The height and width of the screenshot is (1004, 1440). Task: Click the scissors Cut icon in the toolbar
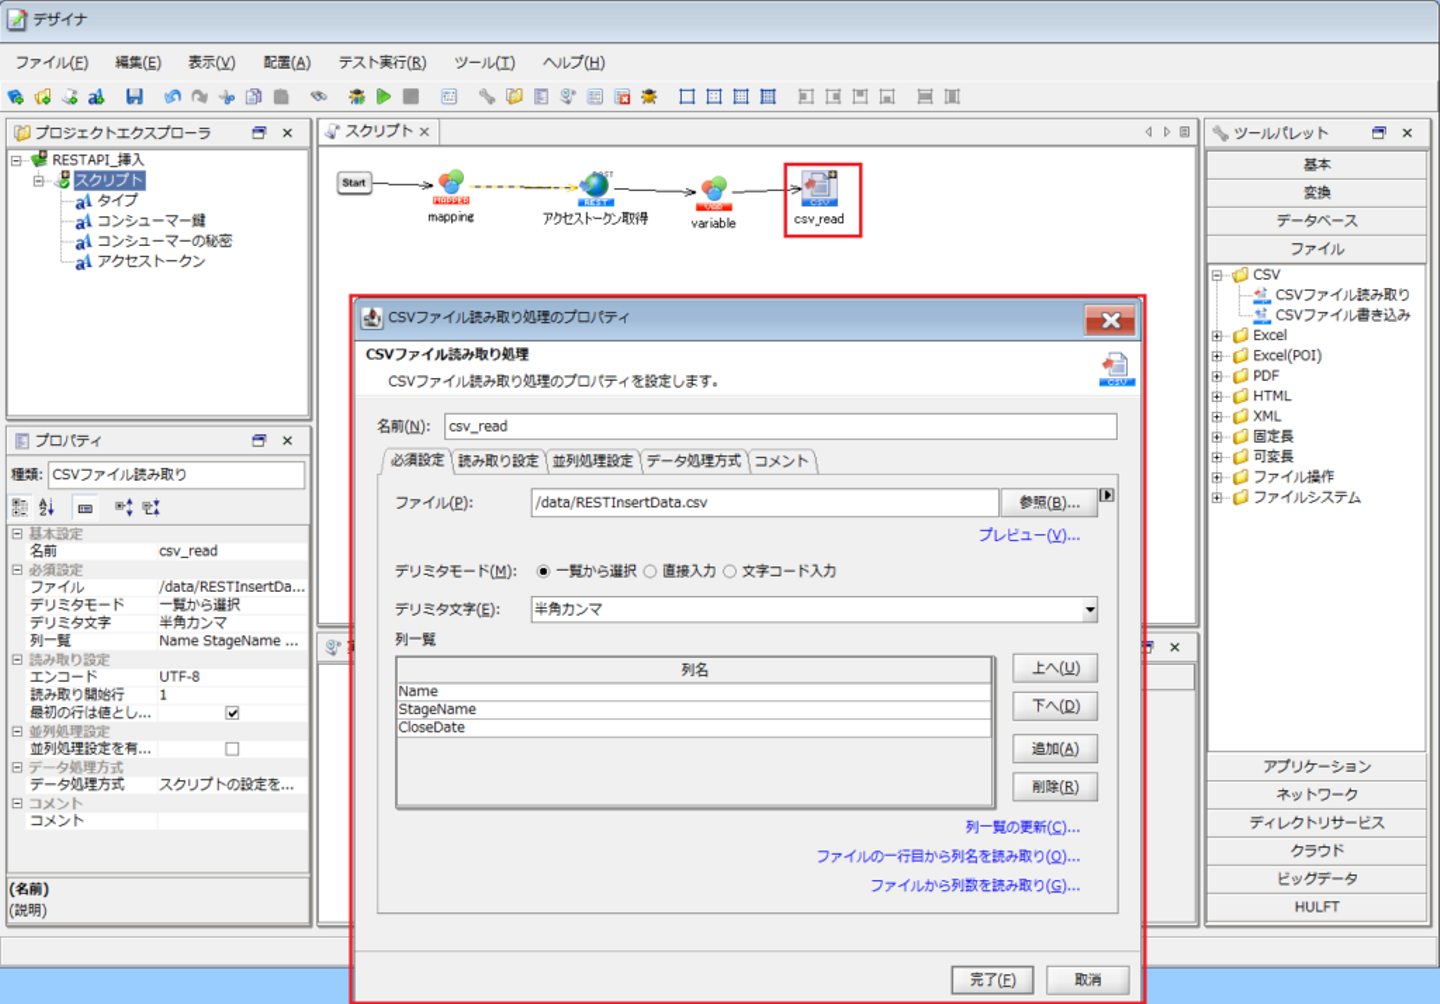click(x=227, y=96)
